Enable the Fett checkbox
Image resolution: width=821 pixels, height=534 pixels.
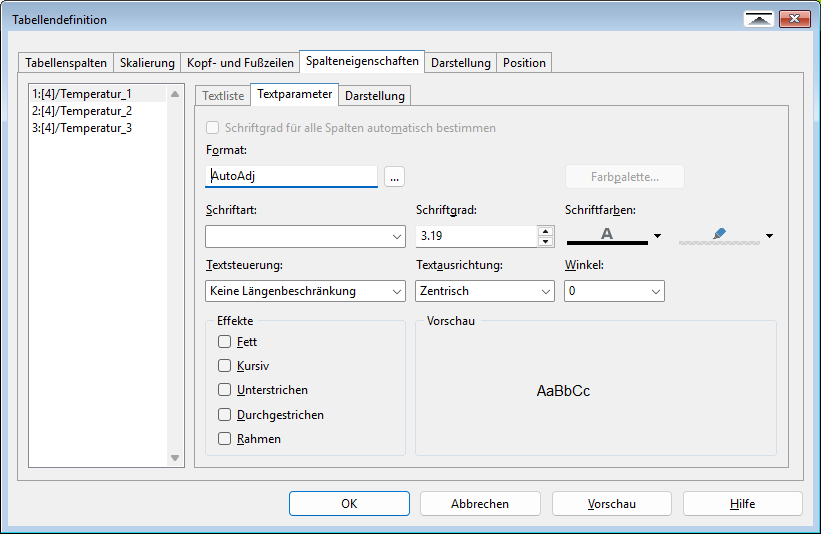tap(225, 342)
